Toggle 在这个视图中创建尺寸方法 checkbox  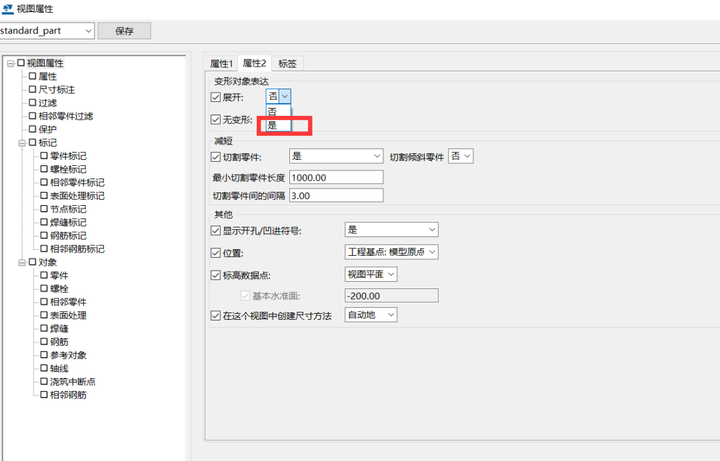pos(215,316)
